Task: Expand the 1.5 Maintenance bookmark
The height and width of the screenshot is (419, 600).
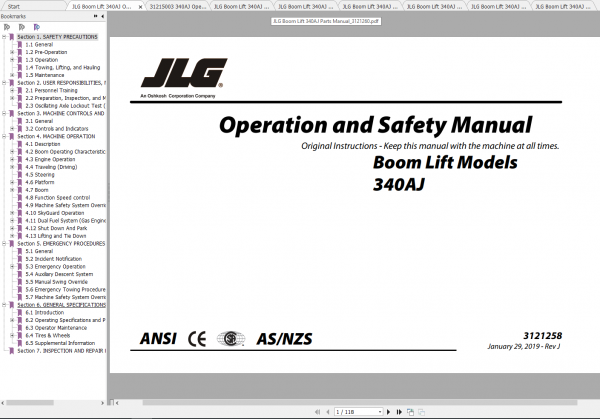Action: [x=12, y=75]
